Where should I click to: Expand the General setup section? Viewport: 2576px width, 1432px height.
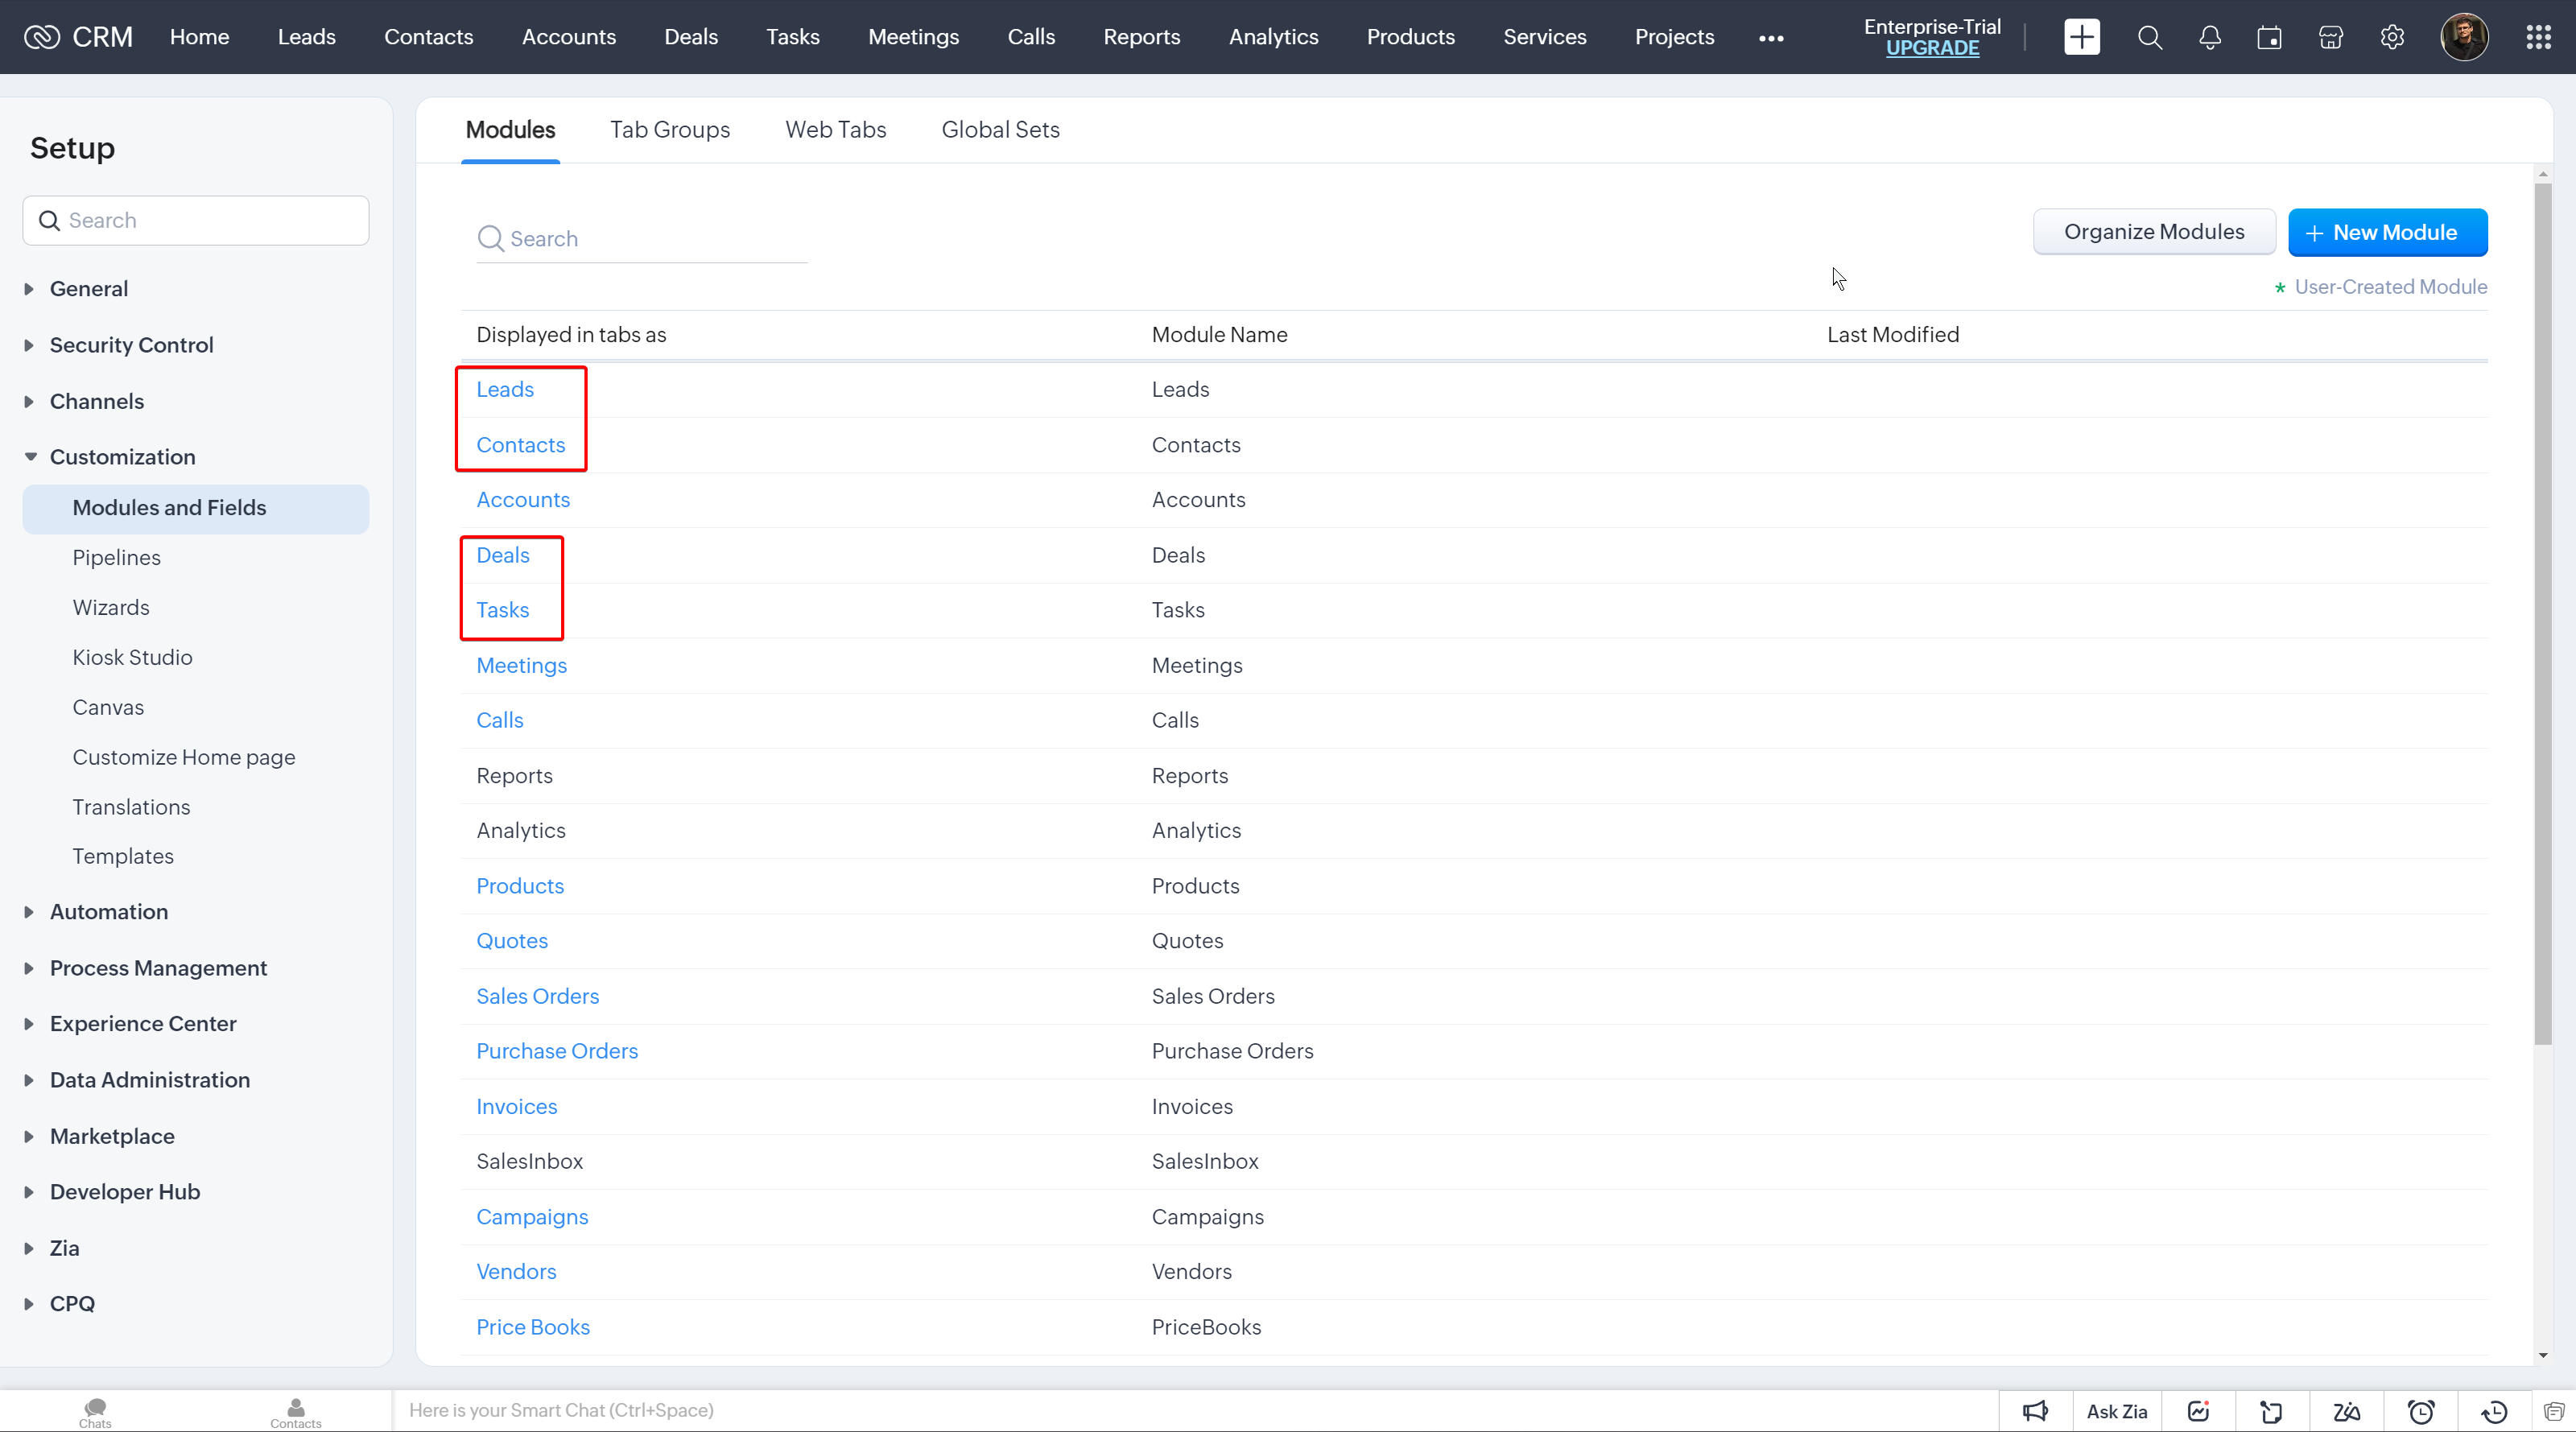[x=88, y=289]
